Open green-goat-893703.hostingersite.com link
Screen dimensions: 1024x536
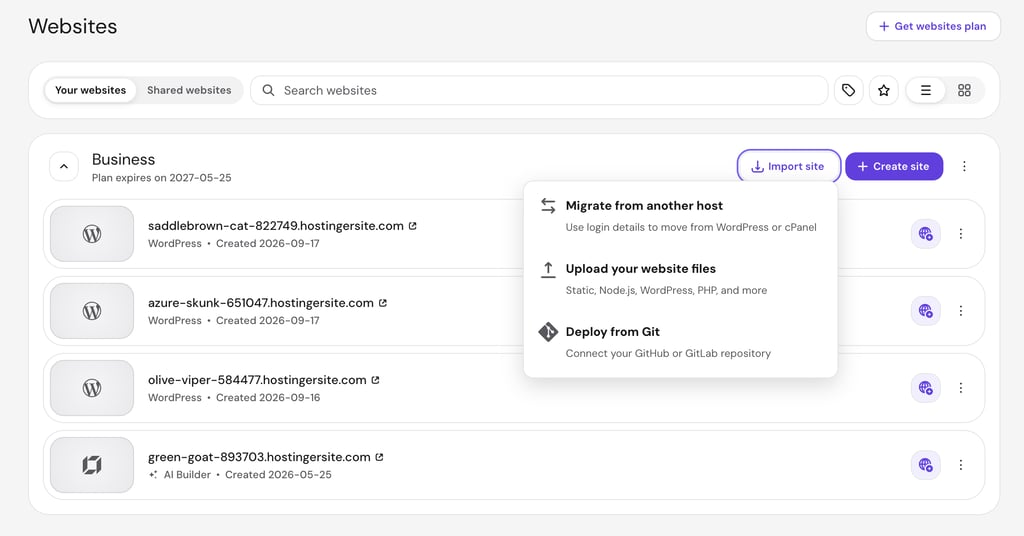[x=259, y=457]
